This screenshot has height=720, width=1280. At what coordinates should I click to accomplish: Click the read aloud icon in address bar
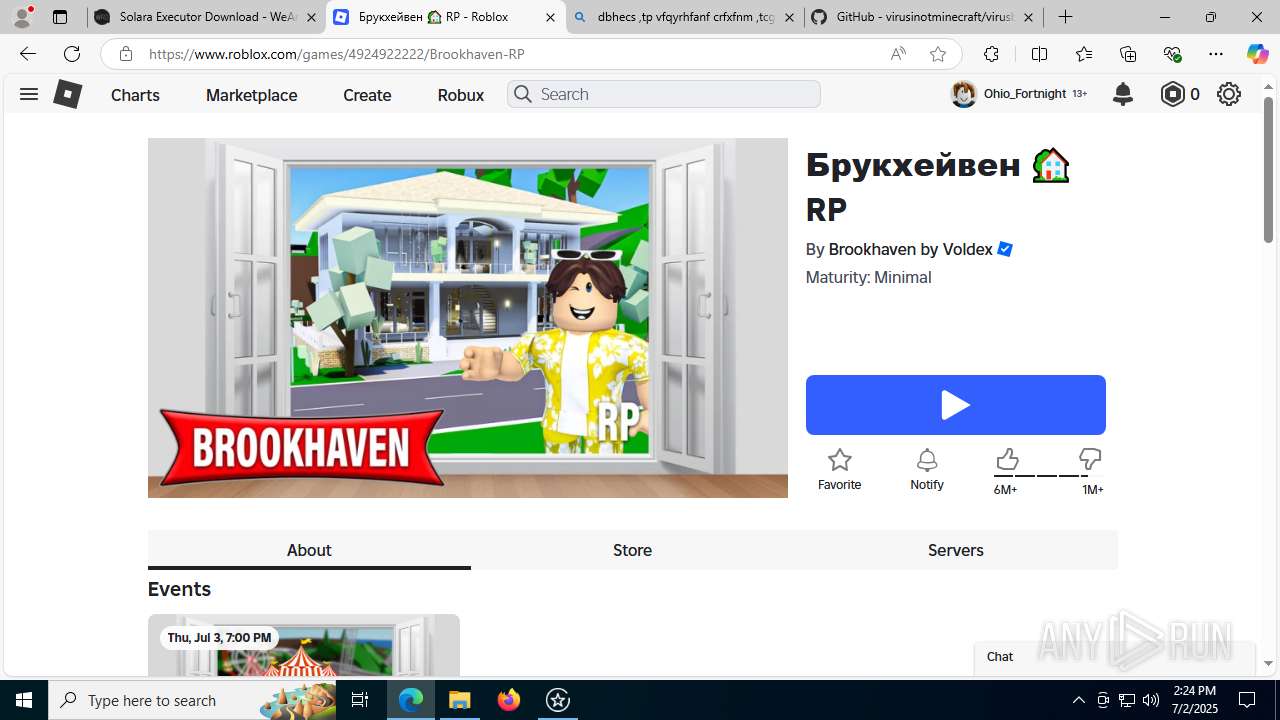point(898,54)
